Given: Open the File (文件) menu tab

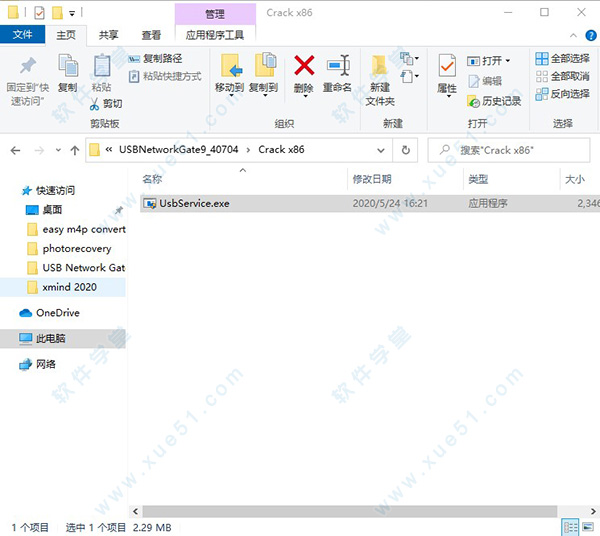Looking at the screenshot, I should click(20, 35).
